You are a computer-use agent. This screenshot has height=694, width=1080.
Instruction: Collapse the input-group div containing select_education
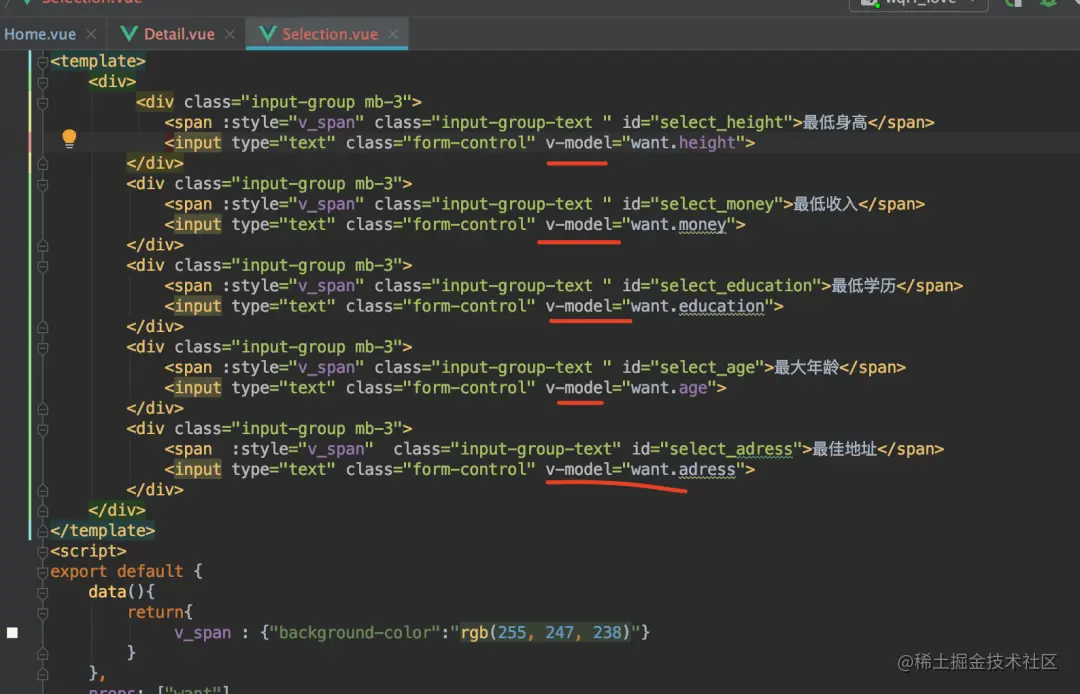pos(43,266)
